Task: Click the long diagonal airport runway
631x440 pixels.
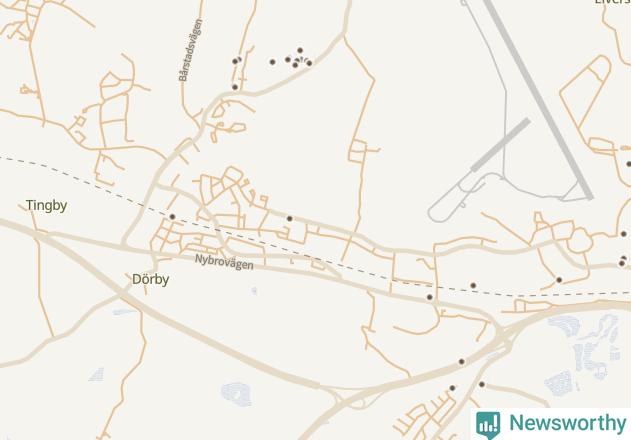Action: [538, 99]
